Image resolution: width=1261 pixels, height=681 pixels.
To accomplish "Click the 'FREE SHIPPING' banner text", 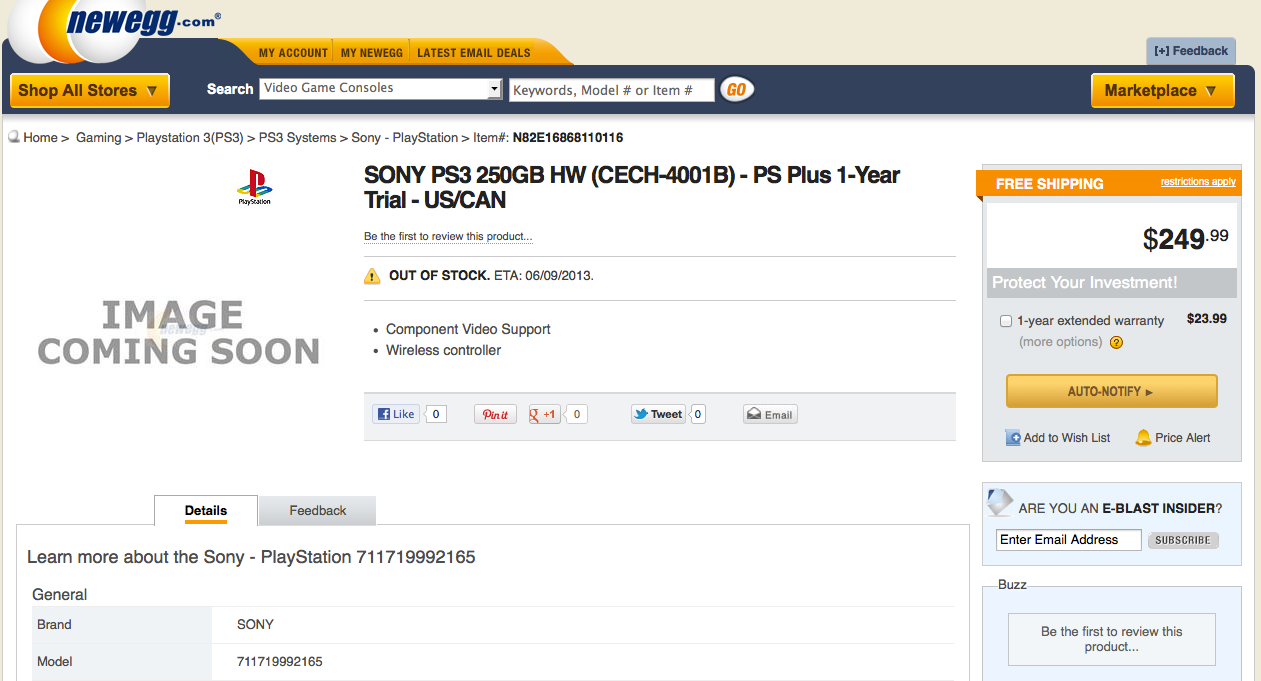I will click(1050, 184).
